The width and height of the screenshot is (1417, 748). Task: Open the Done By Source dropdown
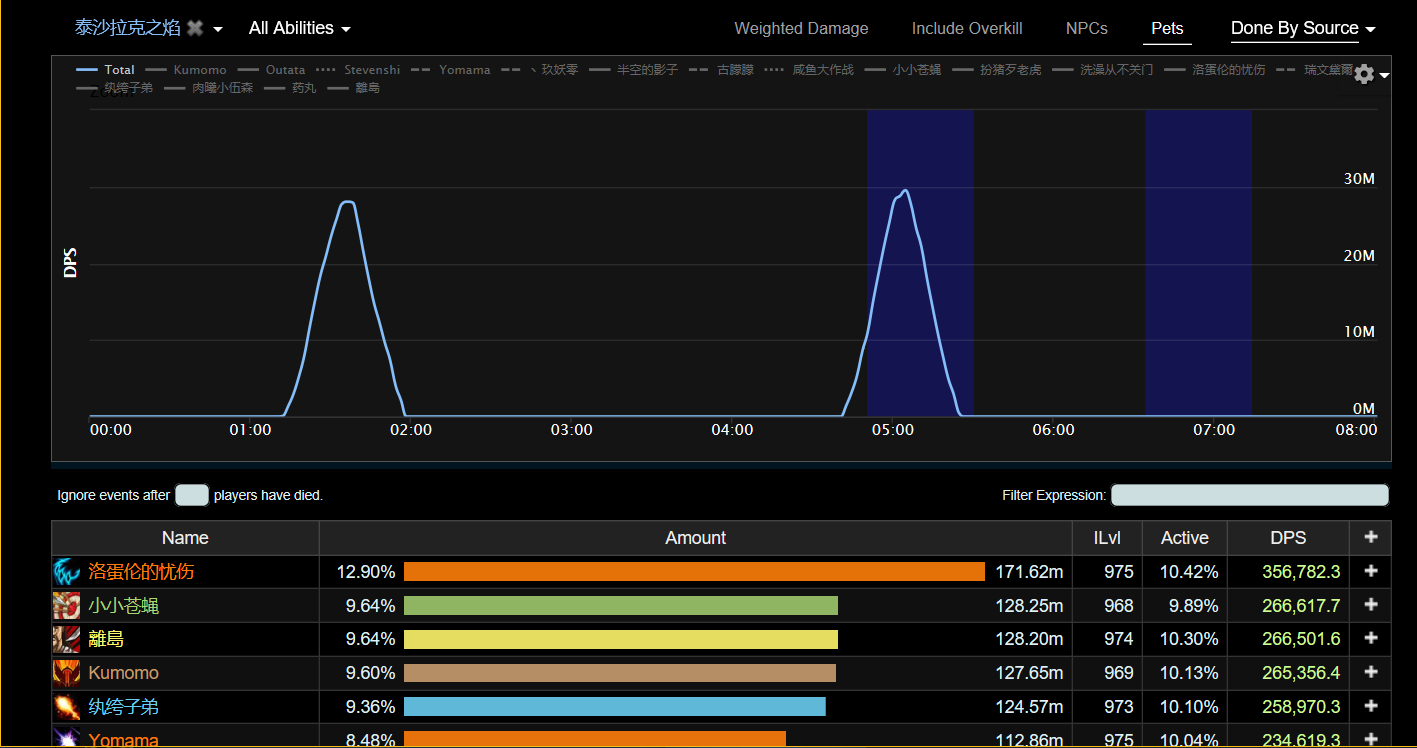point(1303,28)
